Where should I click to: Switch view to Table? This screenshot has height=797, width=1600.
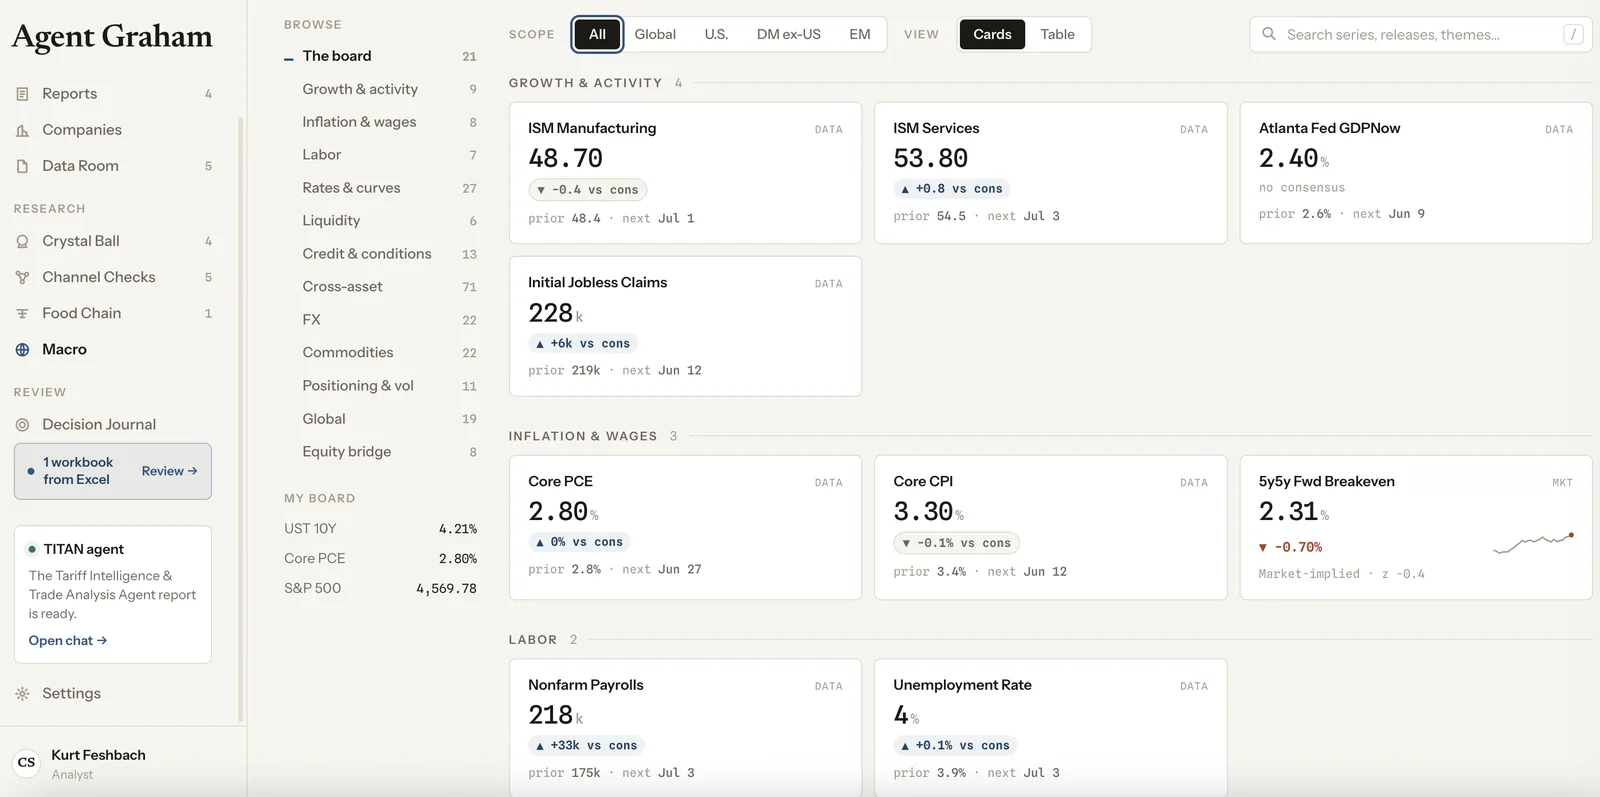click(x=1057, y=34)
